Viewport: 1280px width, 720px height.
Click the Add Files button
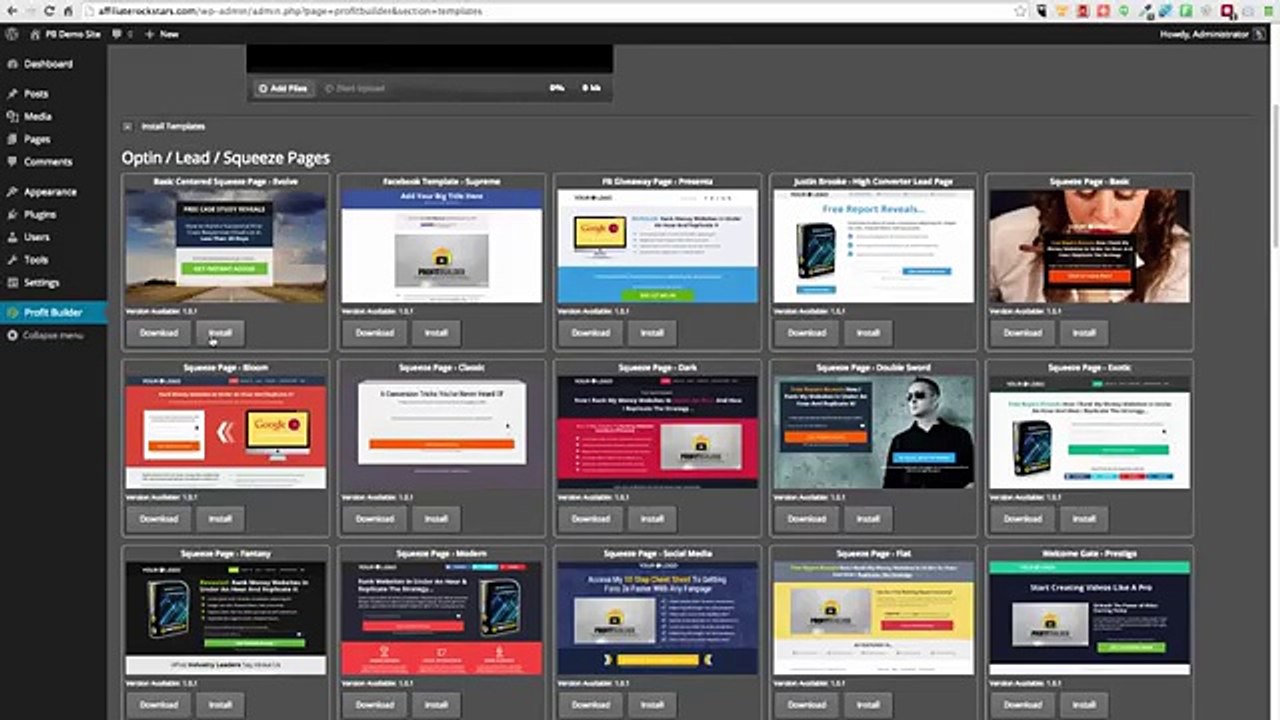click(283, 88)
